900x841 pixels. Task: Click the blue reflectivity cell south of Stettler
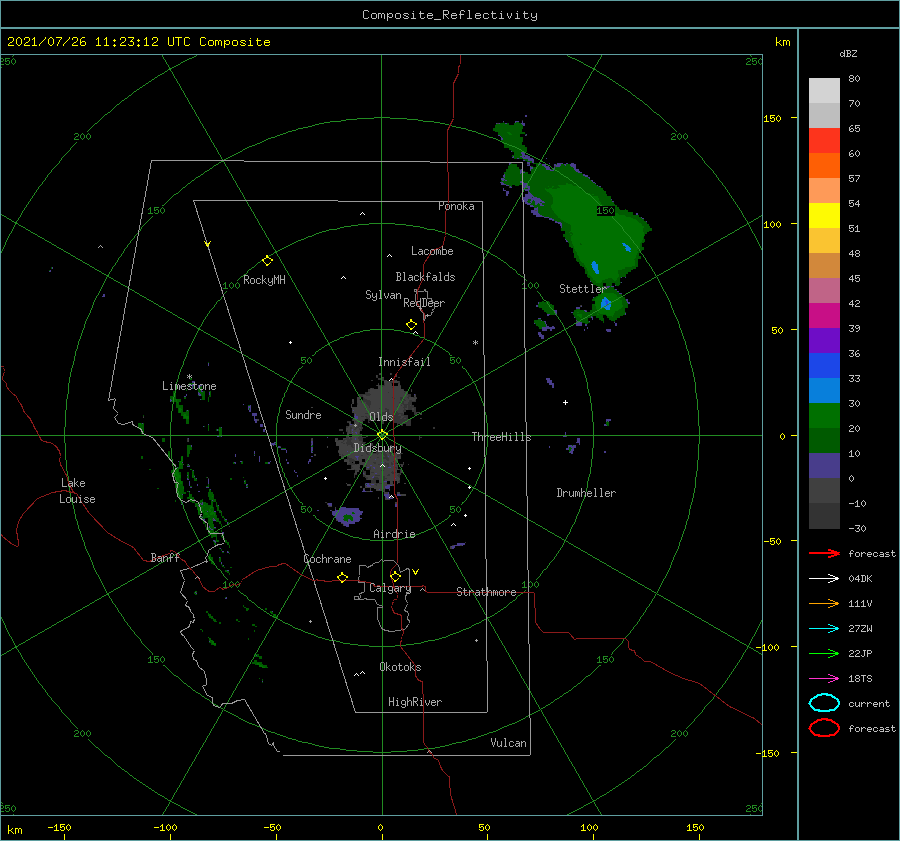(606, 303)
